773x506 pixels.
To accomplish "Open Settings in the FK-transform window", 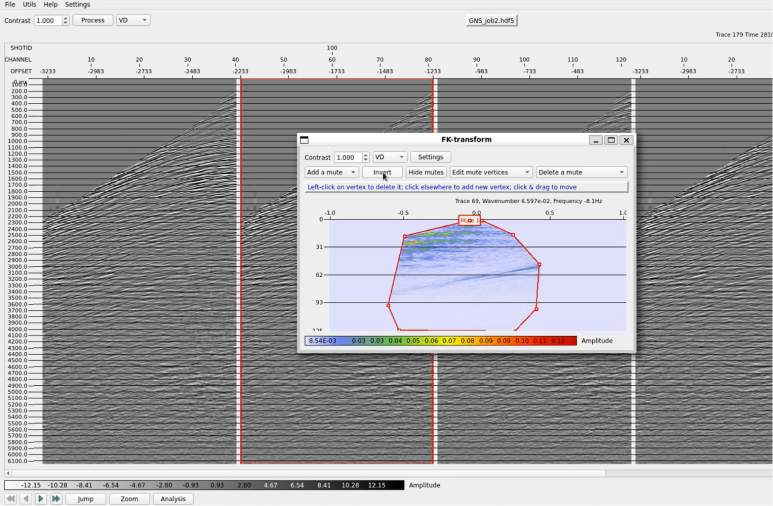I will point(430,157).
